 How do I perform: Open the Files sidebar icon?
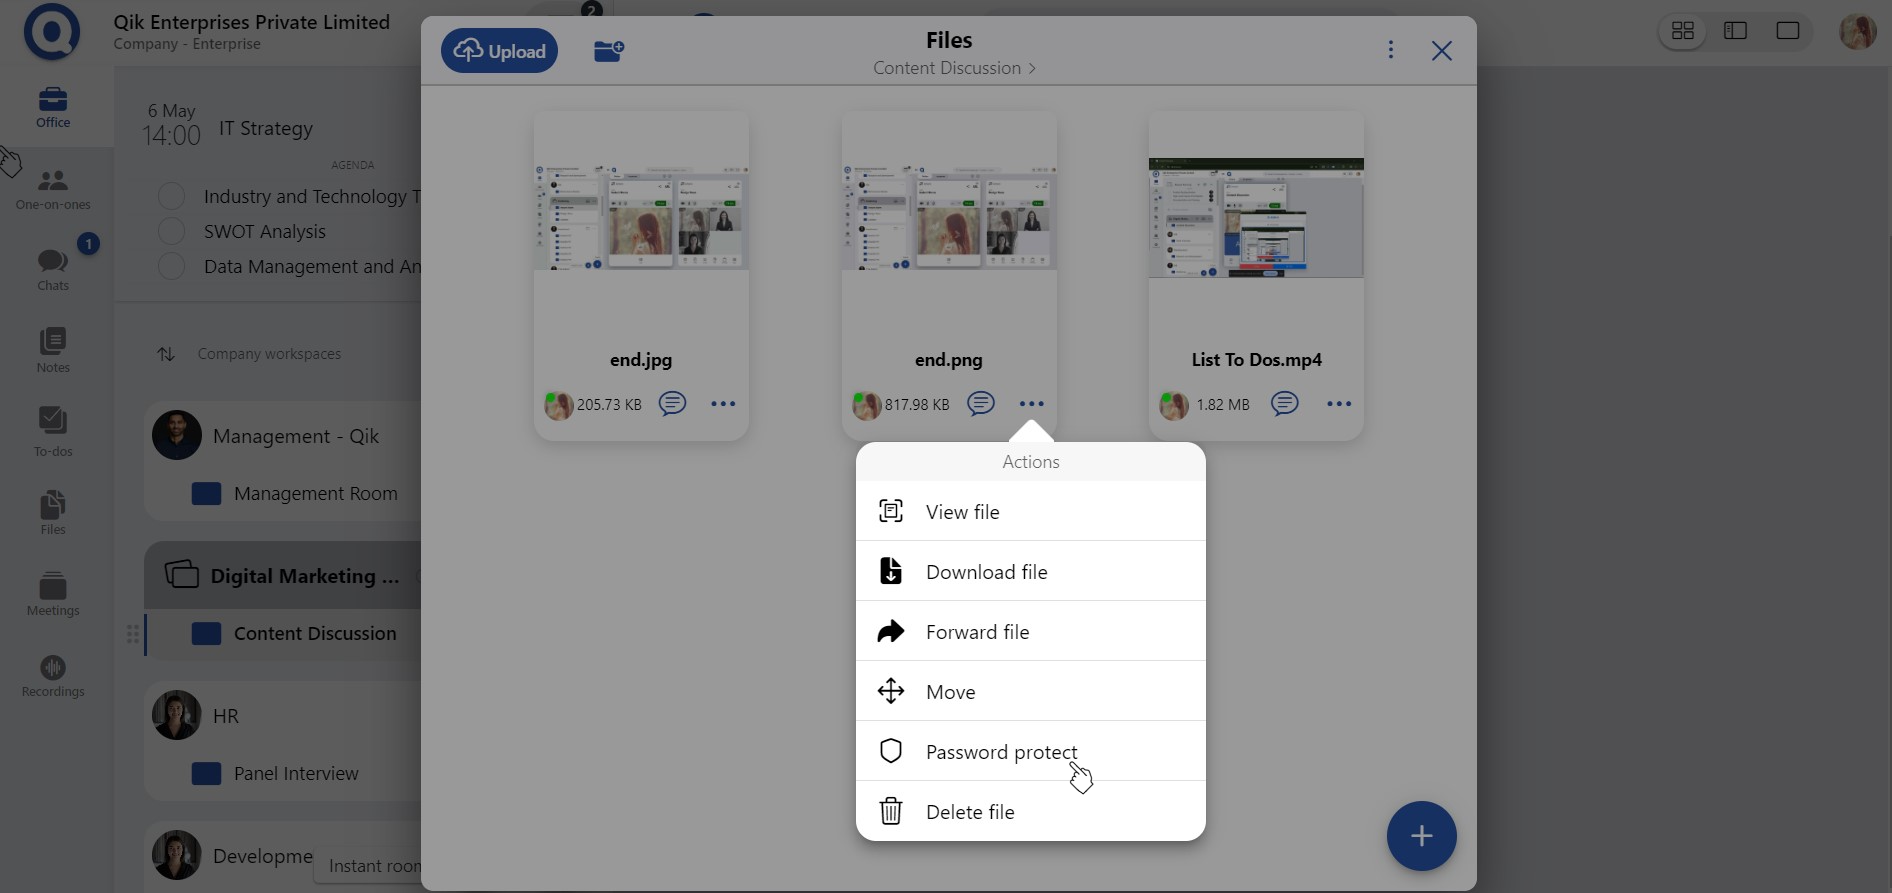coord(53,512)
